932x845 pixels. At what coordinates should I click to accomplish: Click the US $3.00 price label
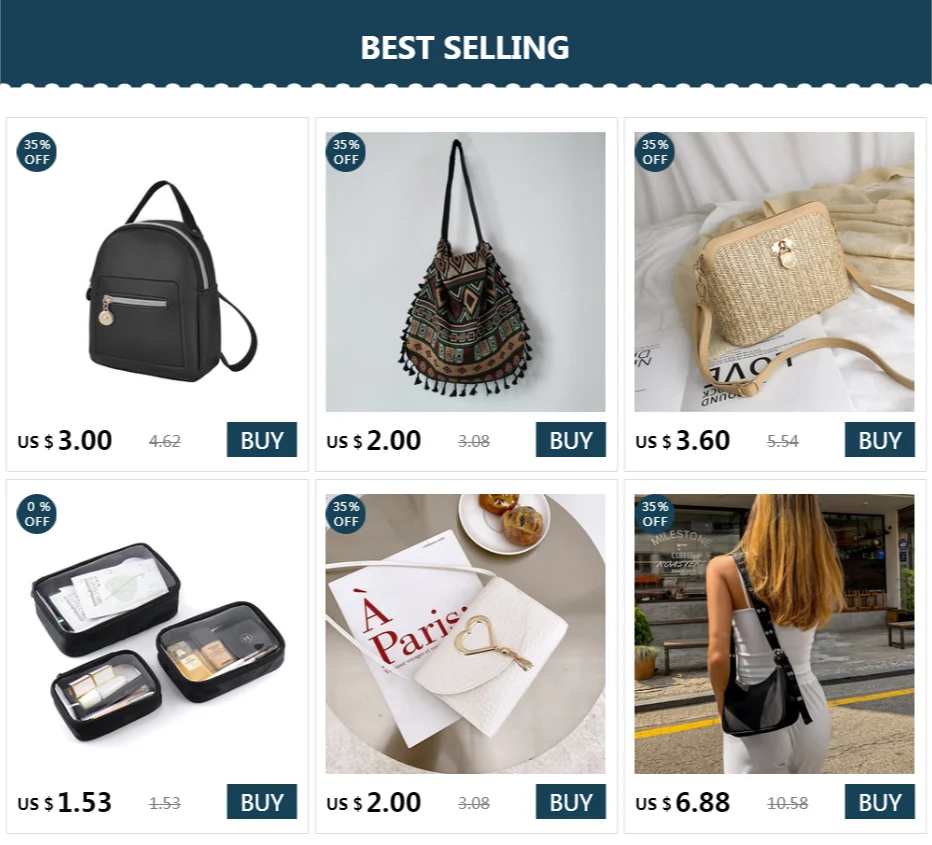(x=65, y=440)
